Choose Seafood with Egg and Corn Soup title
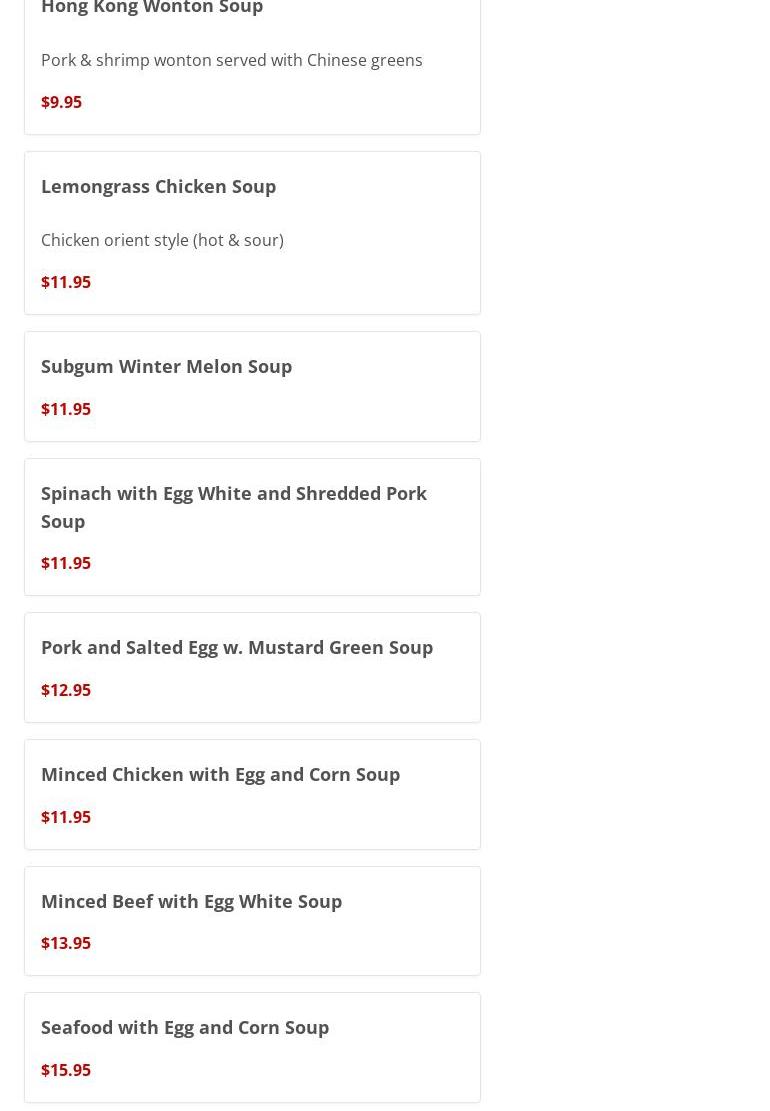Screen dimensions: 770x1111 click(185, 1027)
